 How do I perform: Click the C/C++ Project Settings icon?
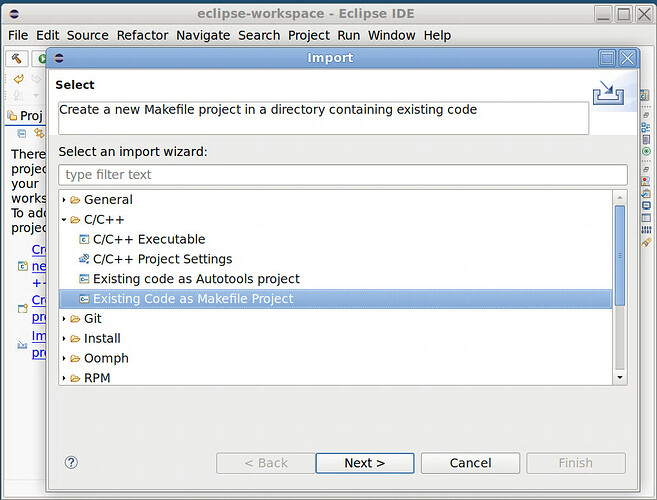click(x=84, y=259)
